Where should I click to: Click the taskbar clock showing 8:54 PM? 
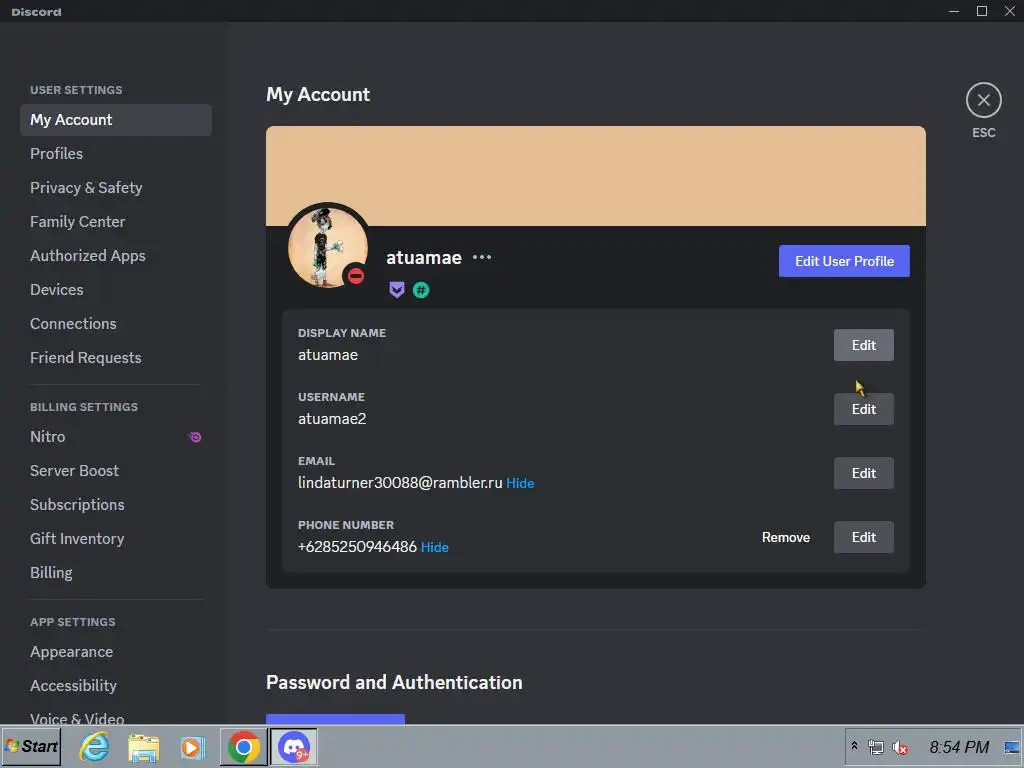click(x=959, y=747)
